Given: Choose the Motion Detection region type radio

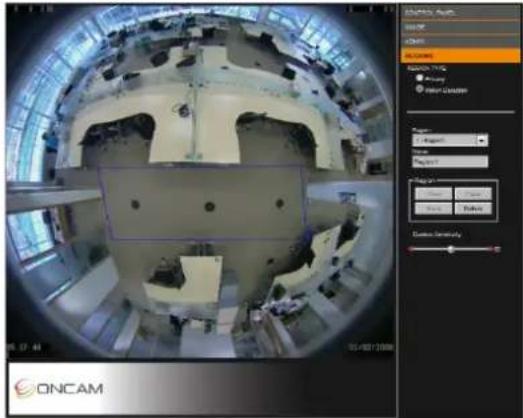Looking at the screenshot, I should (419, 89).
